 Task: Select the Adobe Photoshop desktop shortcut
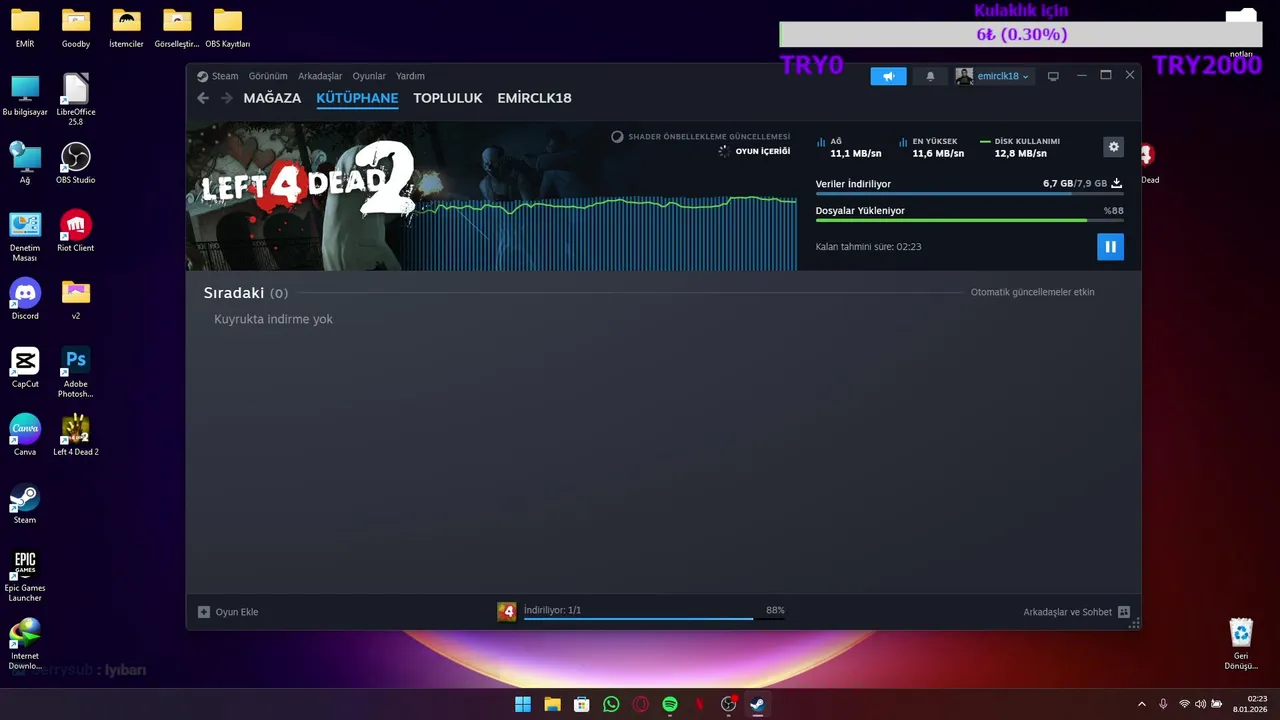point(76,372)
